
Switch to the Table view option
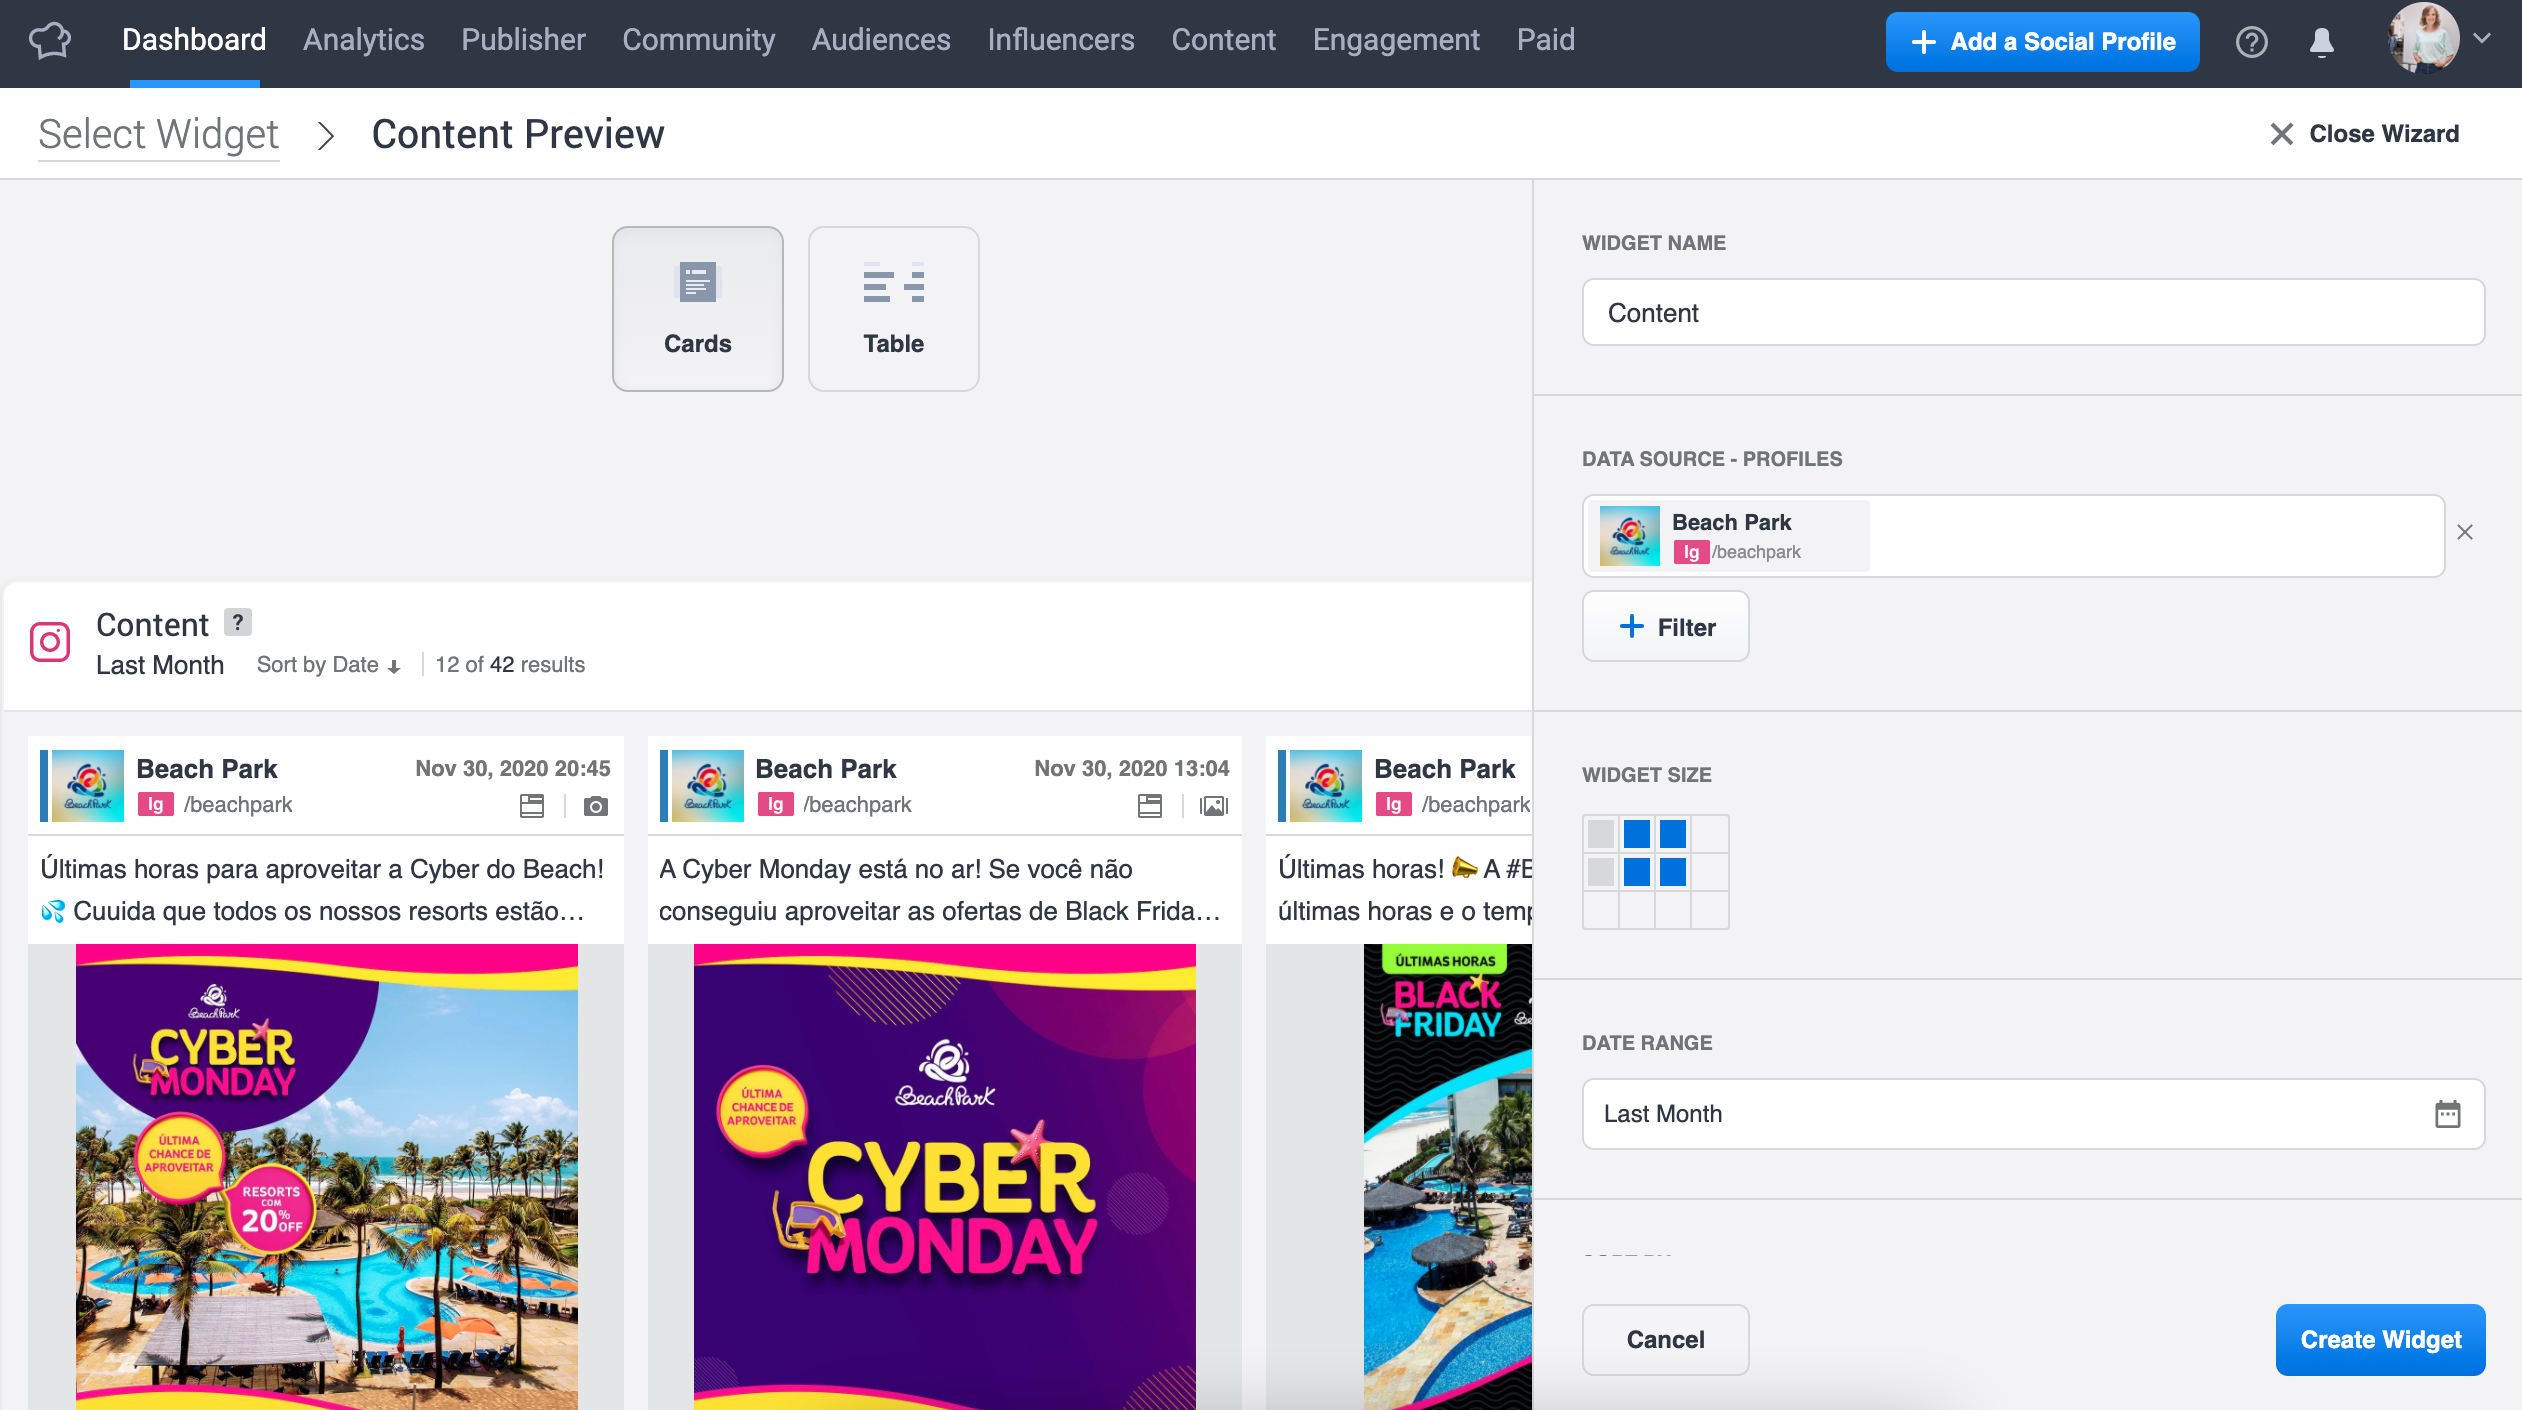pos(893,308)
